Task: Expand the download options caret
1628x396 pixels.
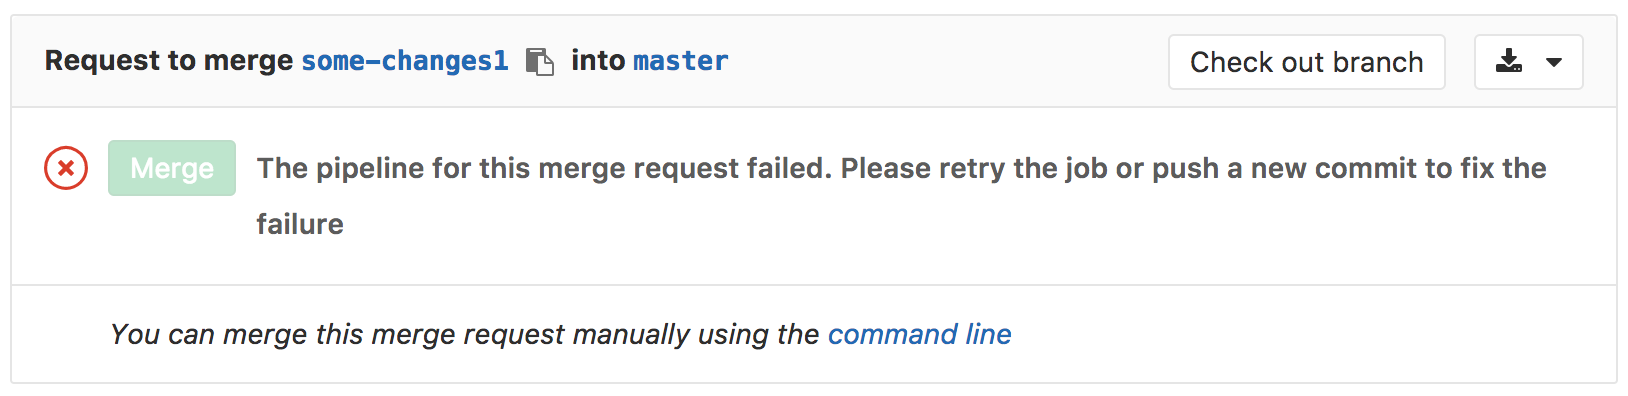Action: [1554, 63]
